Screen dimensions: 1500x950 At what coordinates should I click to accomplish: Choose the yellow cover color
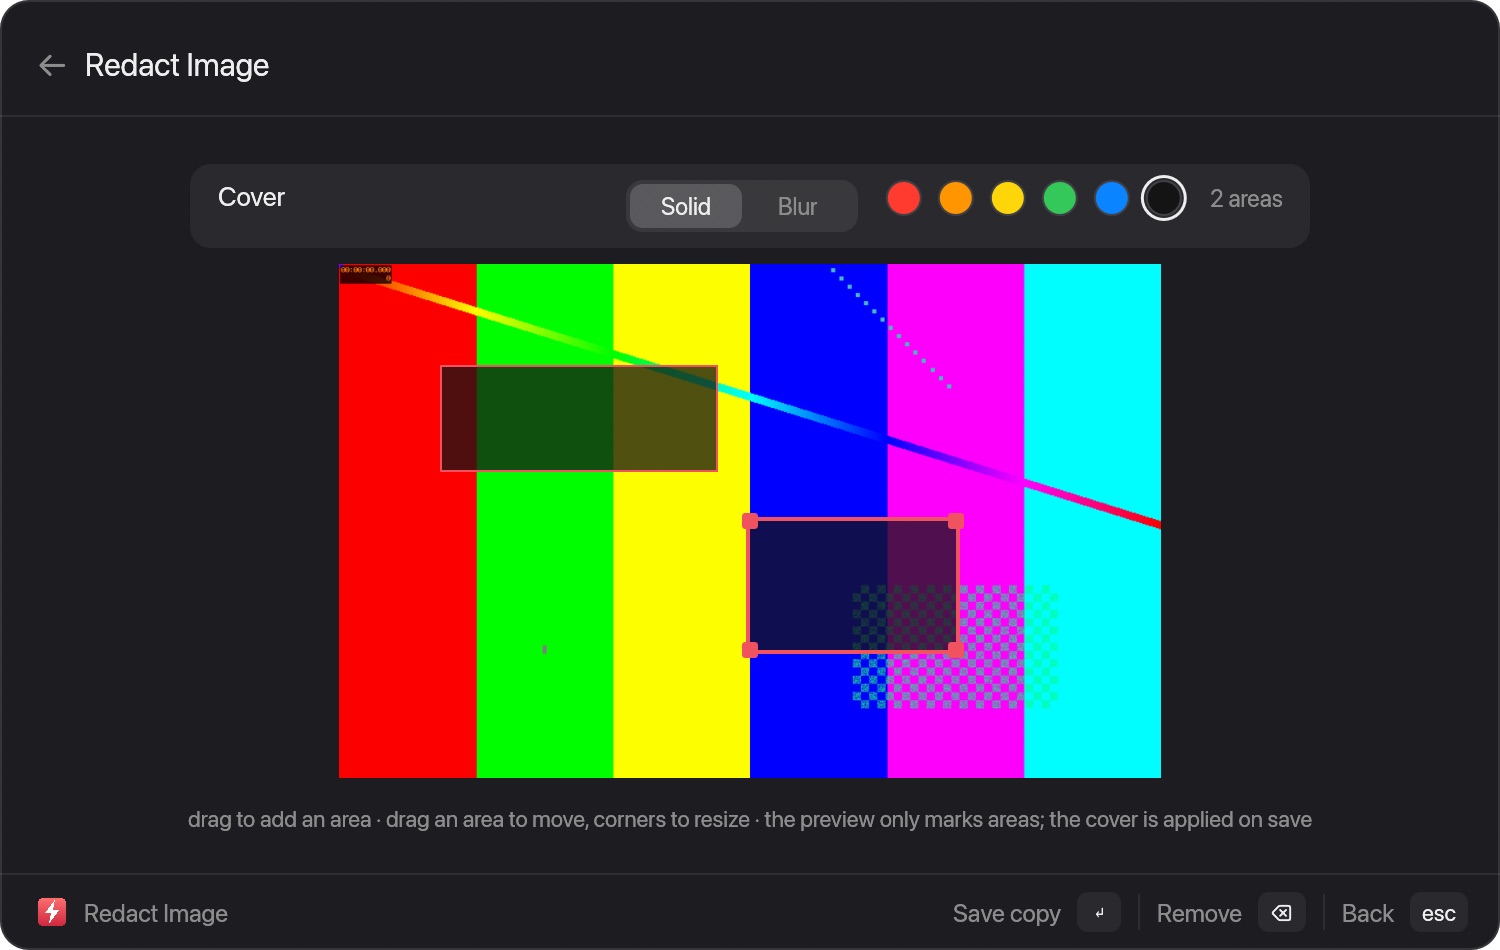tap(1008, 198)
